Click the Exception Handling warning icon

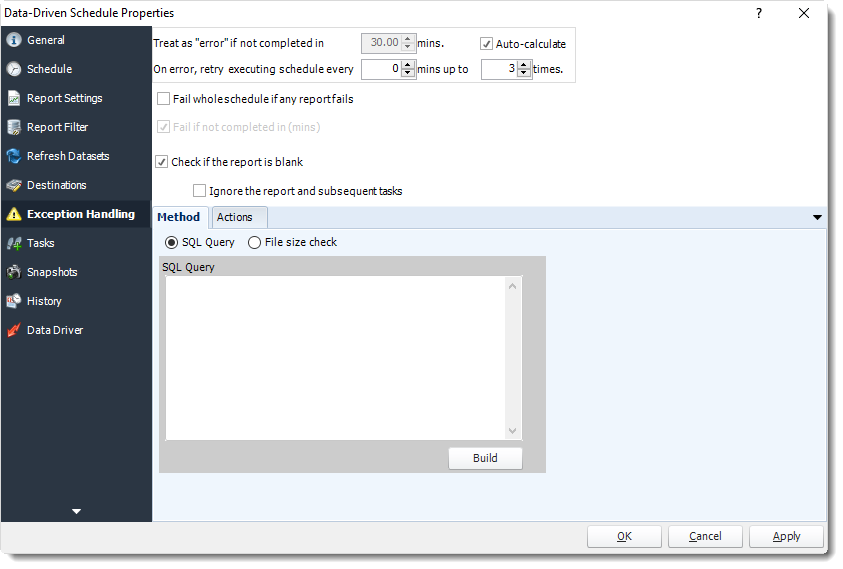(14, 214)
